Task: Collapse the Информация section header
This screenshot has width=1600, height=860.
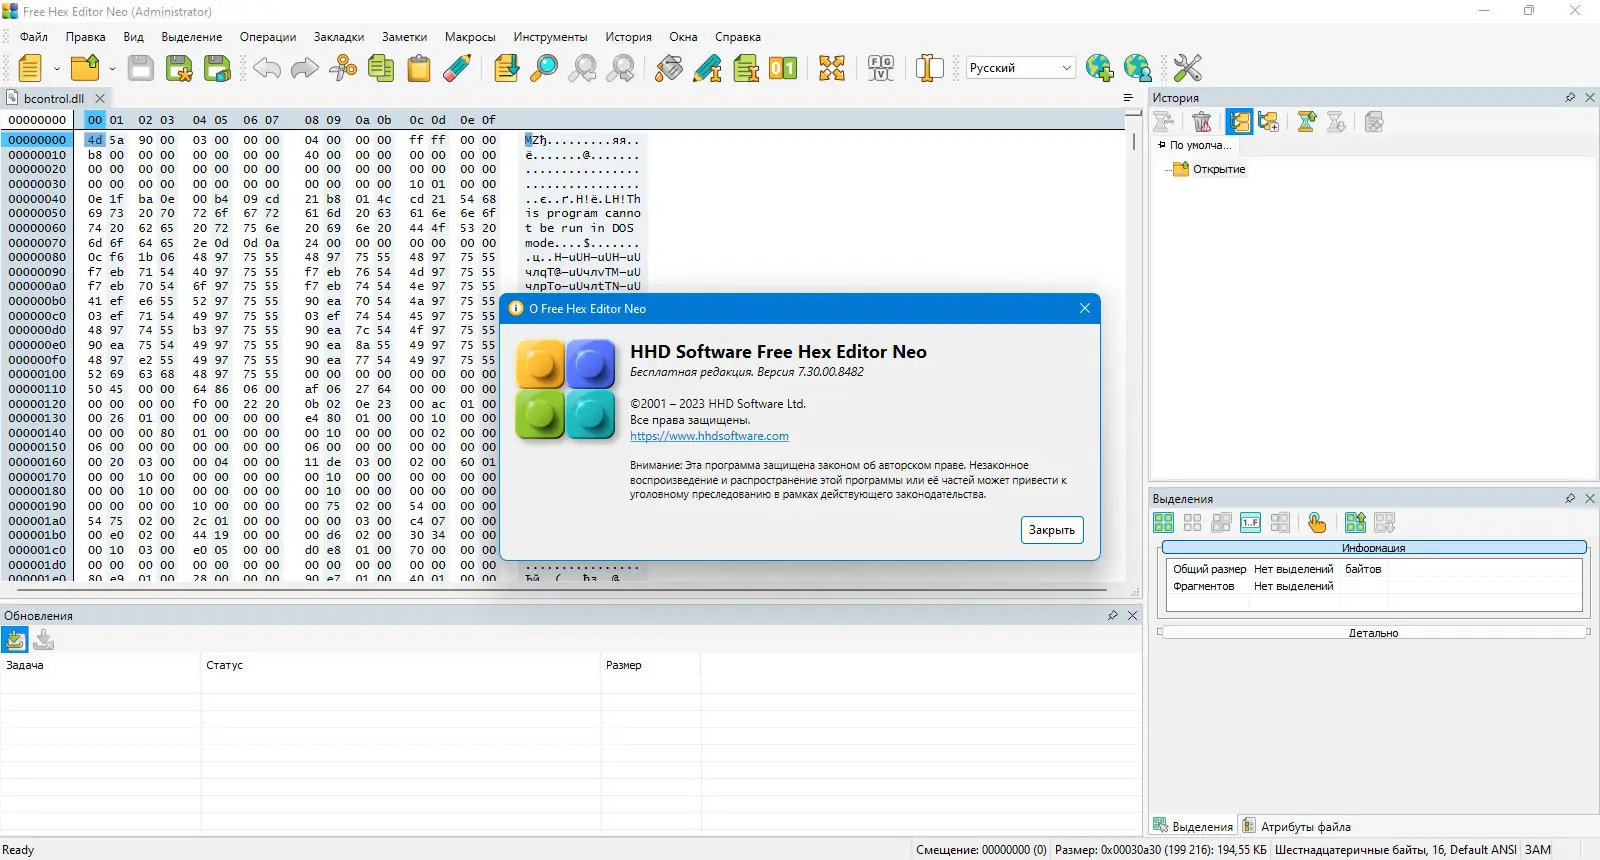Action: coord(1374,548)
